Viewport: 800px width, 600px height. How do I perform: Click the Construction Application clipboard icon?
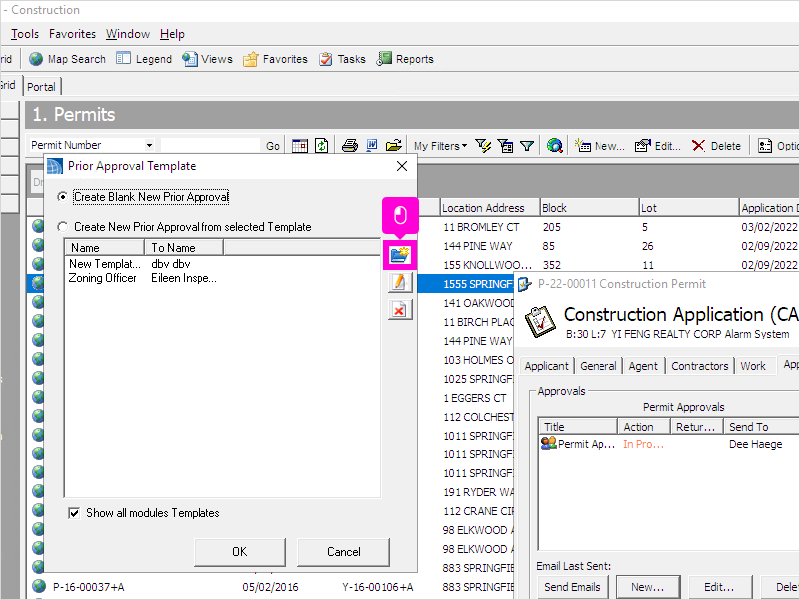(x=540, y=321)
